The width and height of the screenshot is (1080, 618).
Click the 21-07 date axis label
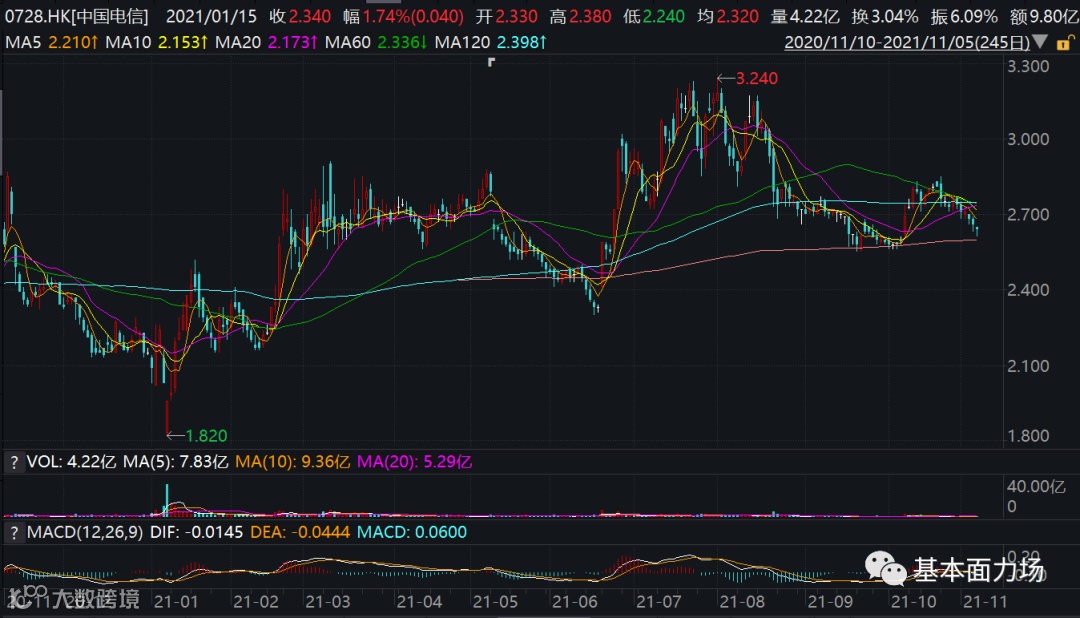point(658,601)
